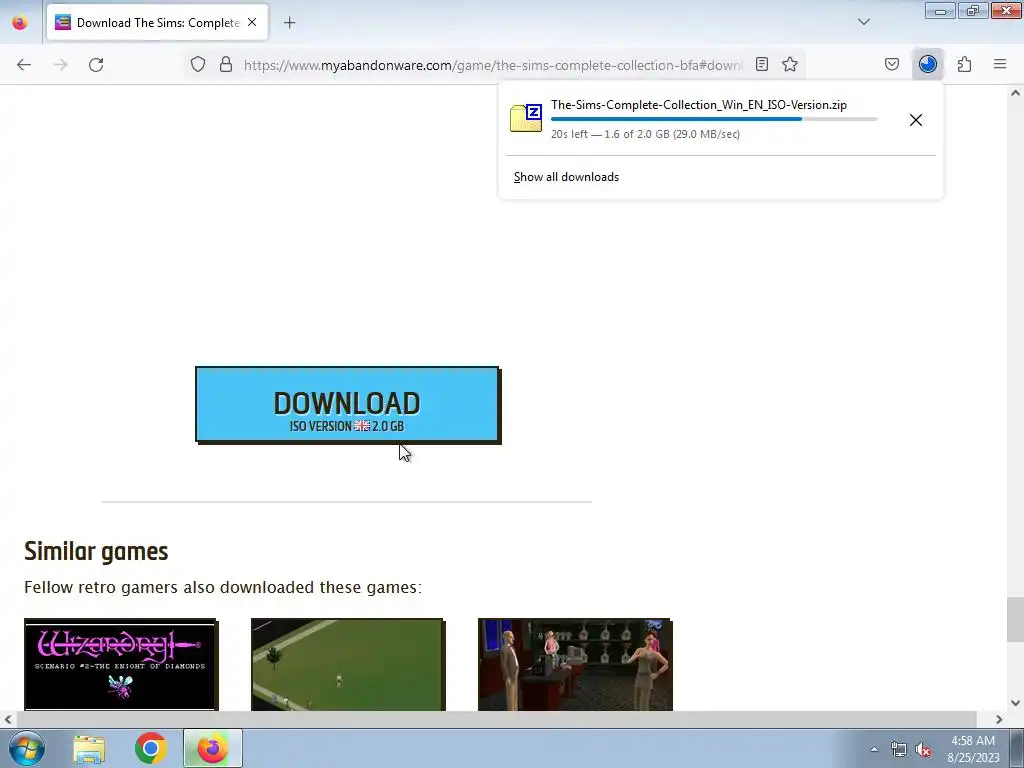Click the Similar games heading
The height and width of the screenshot is (768, 1024).
pos(96,552)
